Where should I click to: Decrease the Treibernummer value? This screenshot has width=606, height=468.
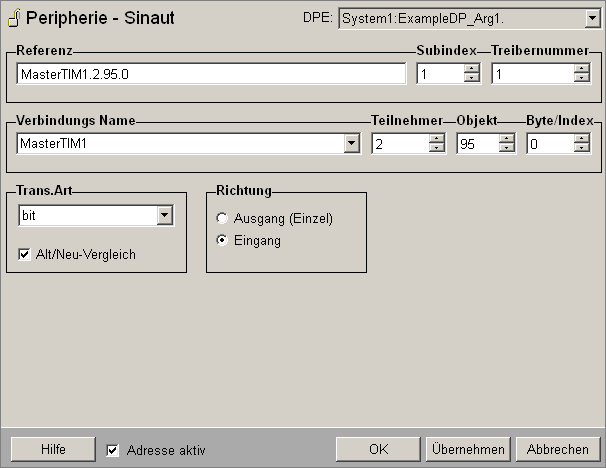click(582, 77)
